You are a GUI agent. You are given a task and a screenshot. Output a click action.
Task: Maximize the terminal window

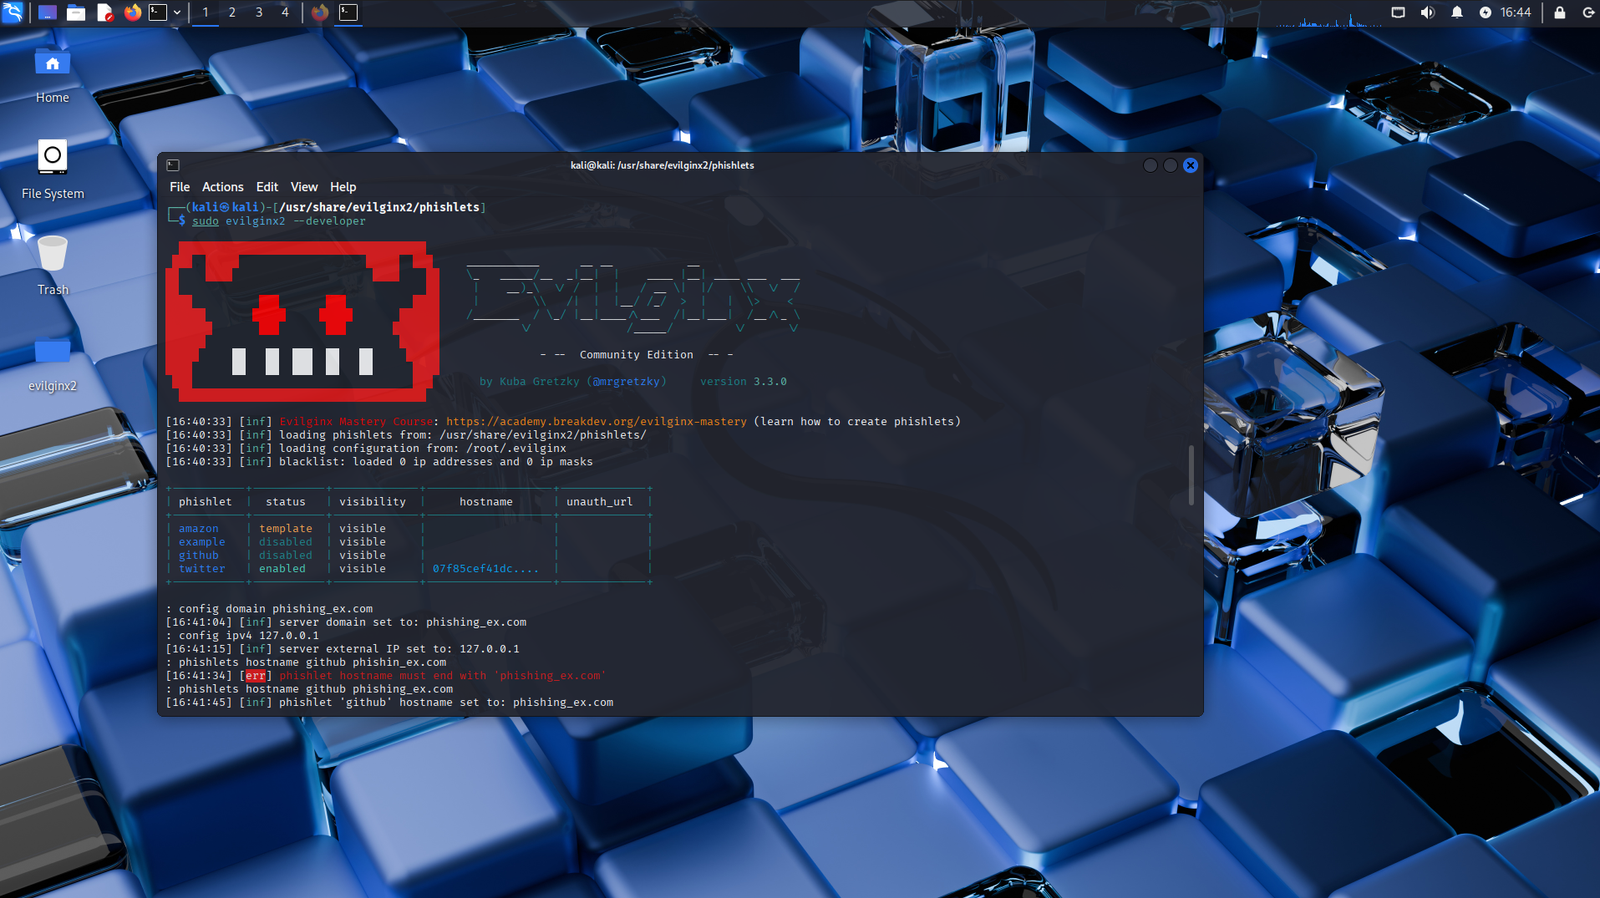coord(1170,165)
